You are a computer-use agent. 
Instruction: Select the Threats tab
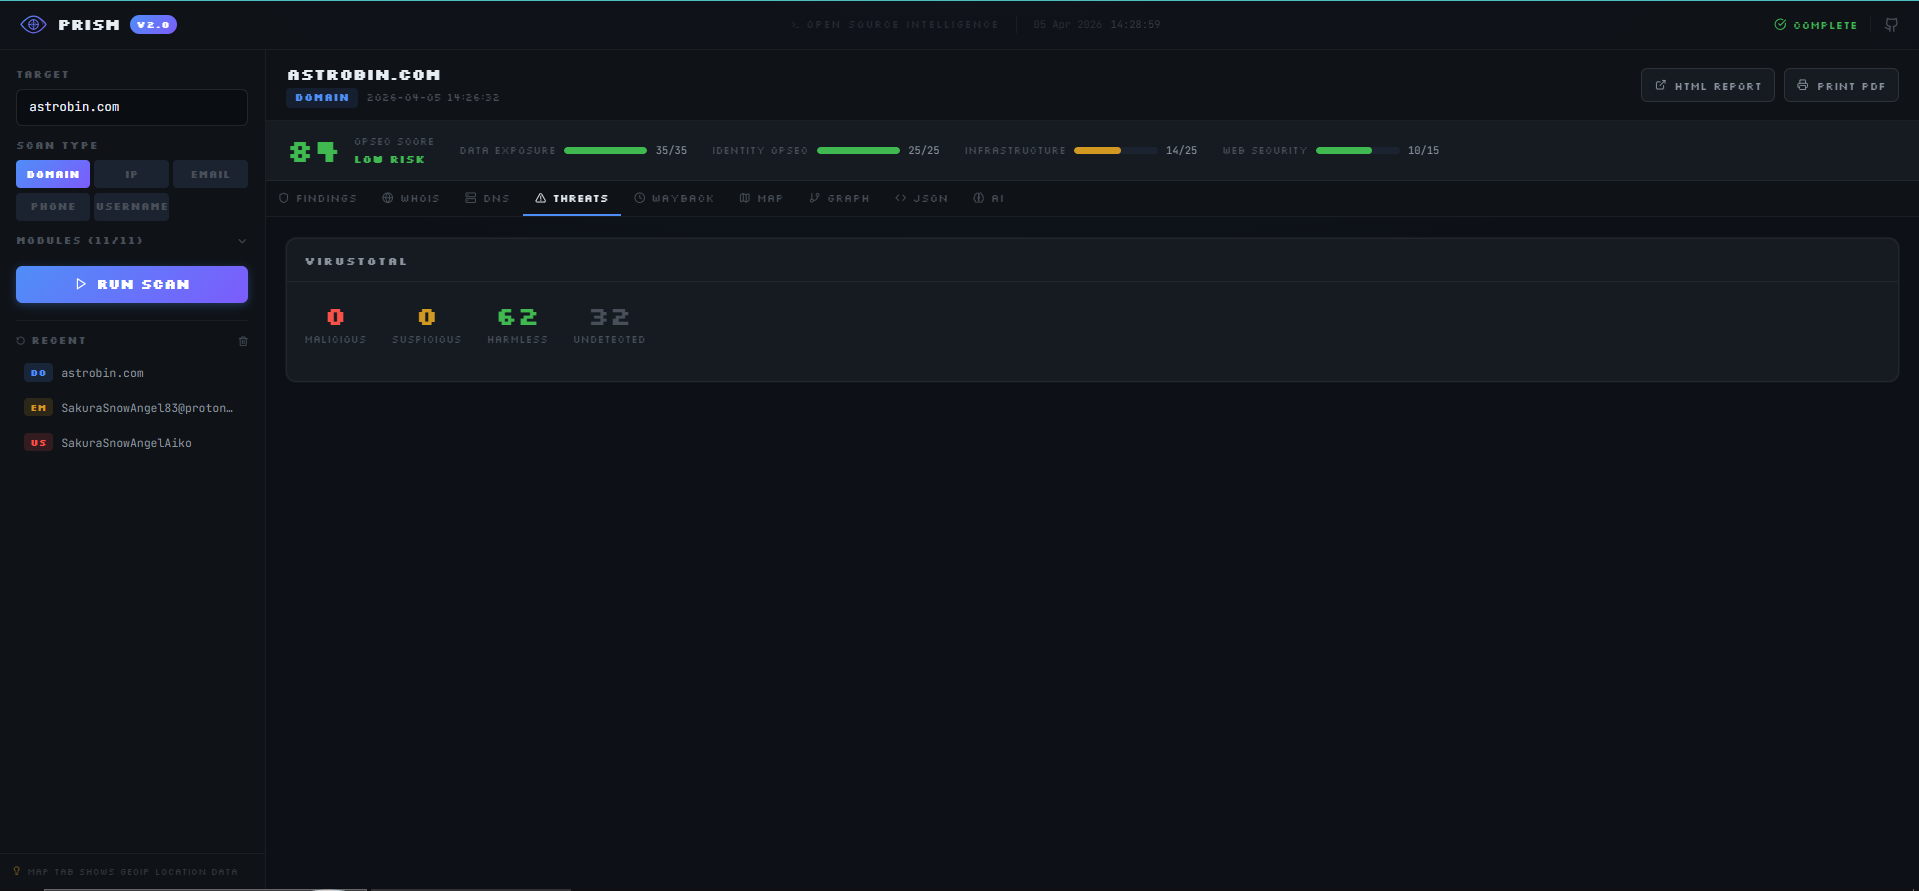572,198
